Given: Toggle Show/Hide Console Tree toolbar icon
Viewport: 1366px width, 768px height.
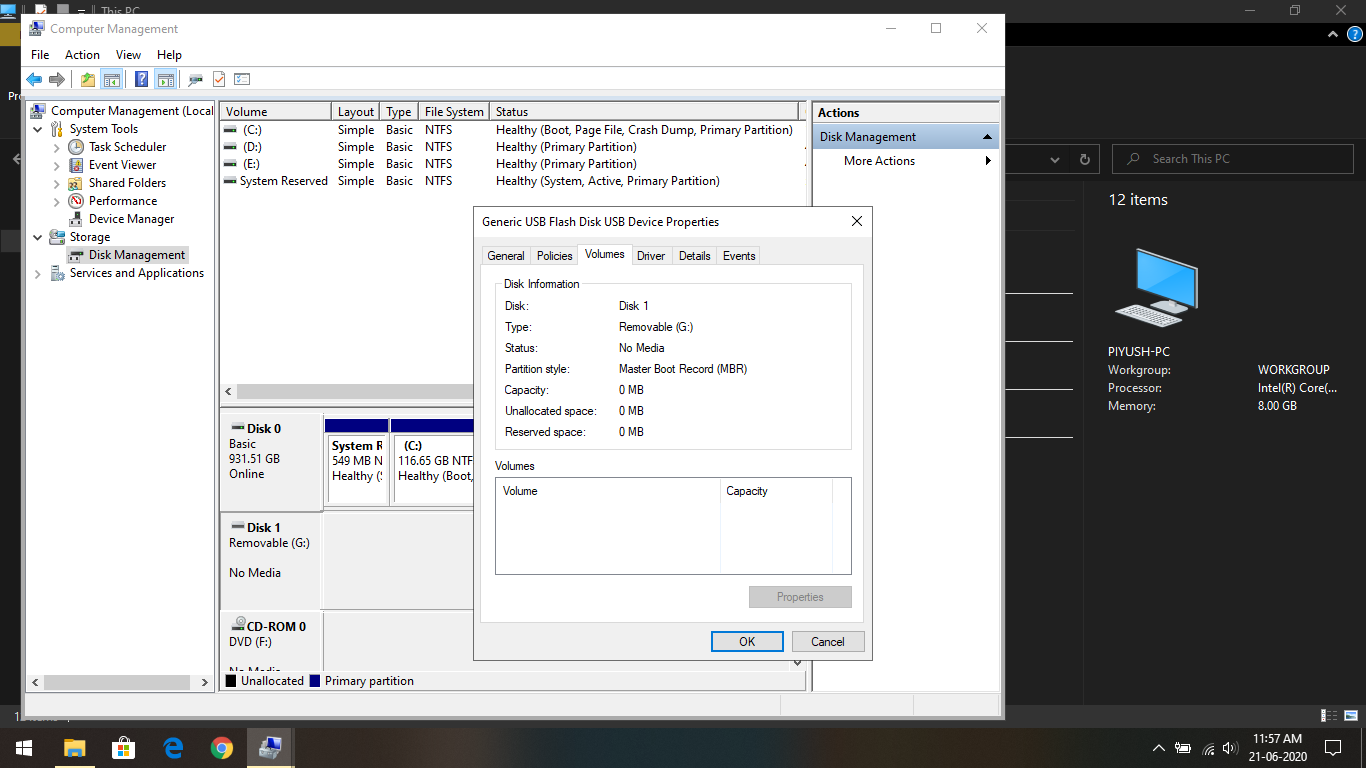Looking at the screenshot, I should tap(112, 80).
